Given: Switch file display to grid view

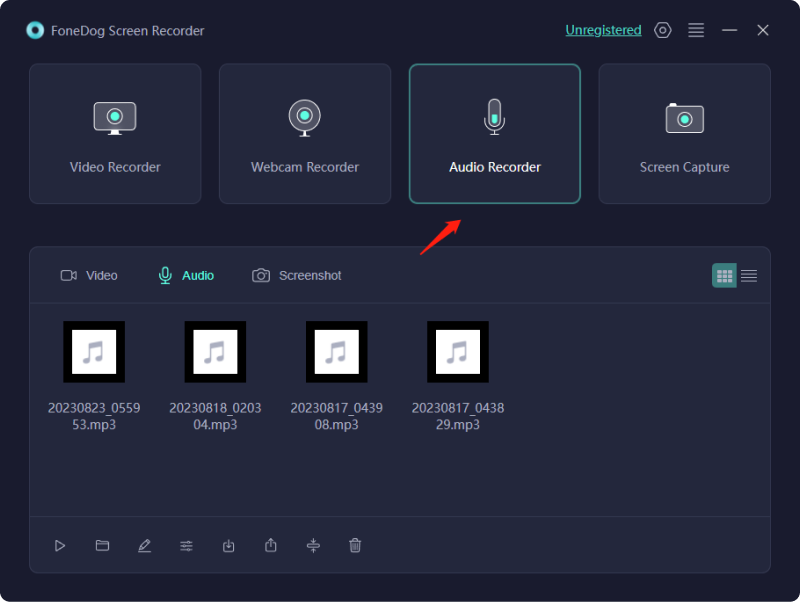Looking at the screenshot, I should (724, 275).
